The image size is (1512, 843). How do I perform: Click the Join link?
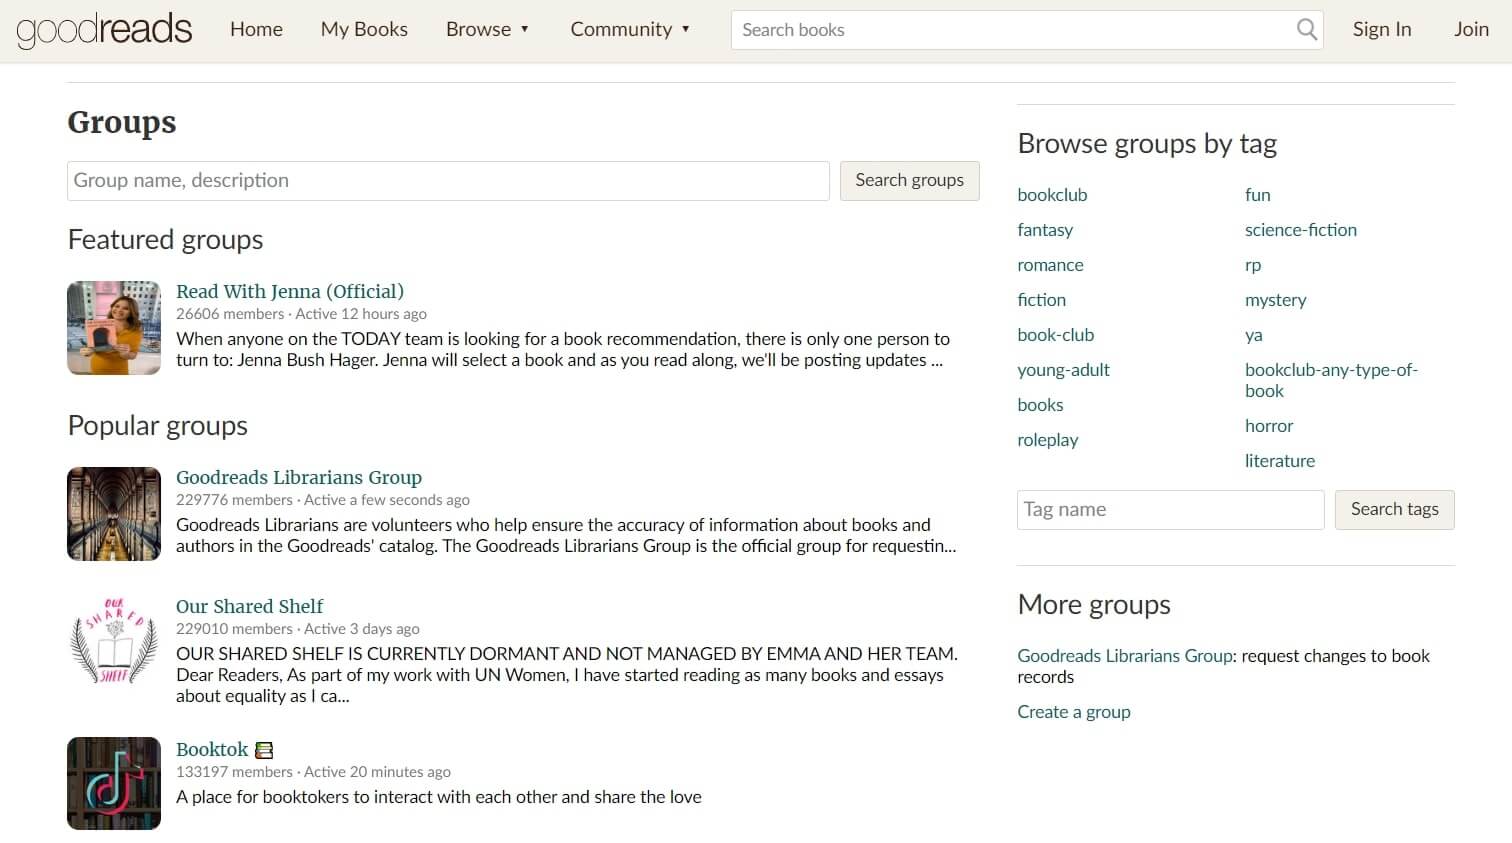pos(1471,30)
